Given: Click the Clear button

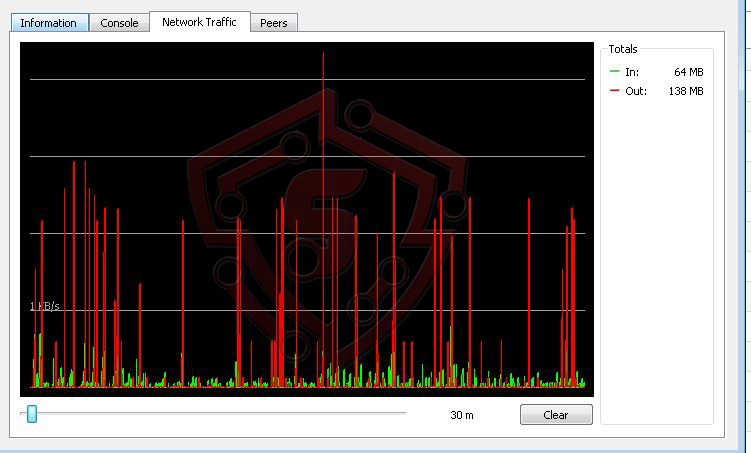Looking at the screenshot, I should (556, 415).
